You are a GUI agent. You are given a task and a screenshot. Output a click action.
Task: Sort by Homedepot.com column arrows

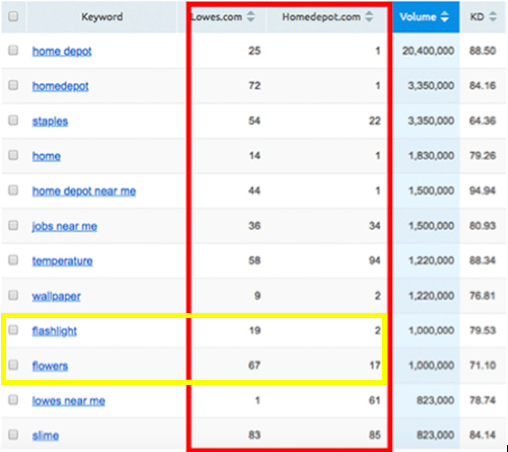[369, 16]
